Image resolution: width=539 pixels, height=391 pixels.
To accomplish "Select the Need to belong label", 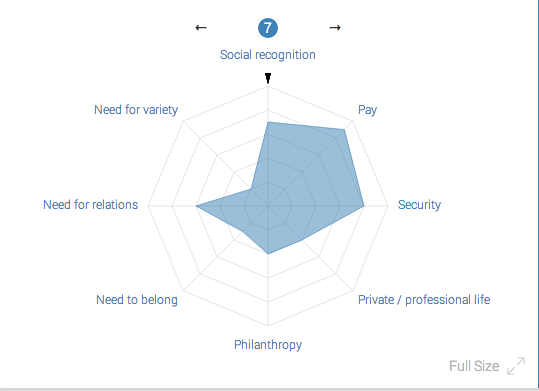I will coord(137,300).
